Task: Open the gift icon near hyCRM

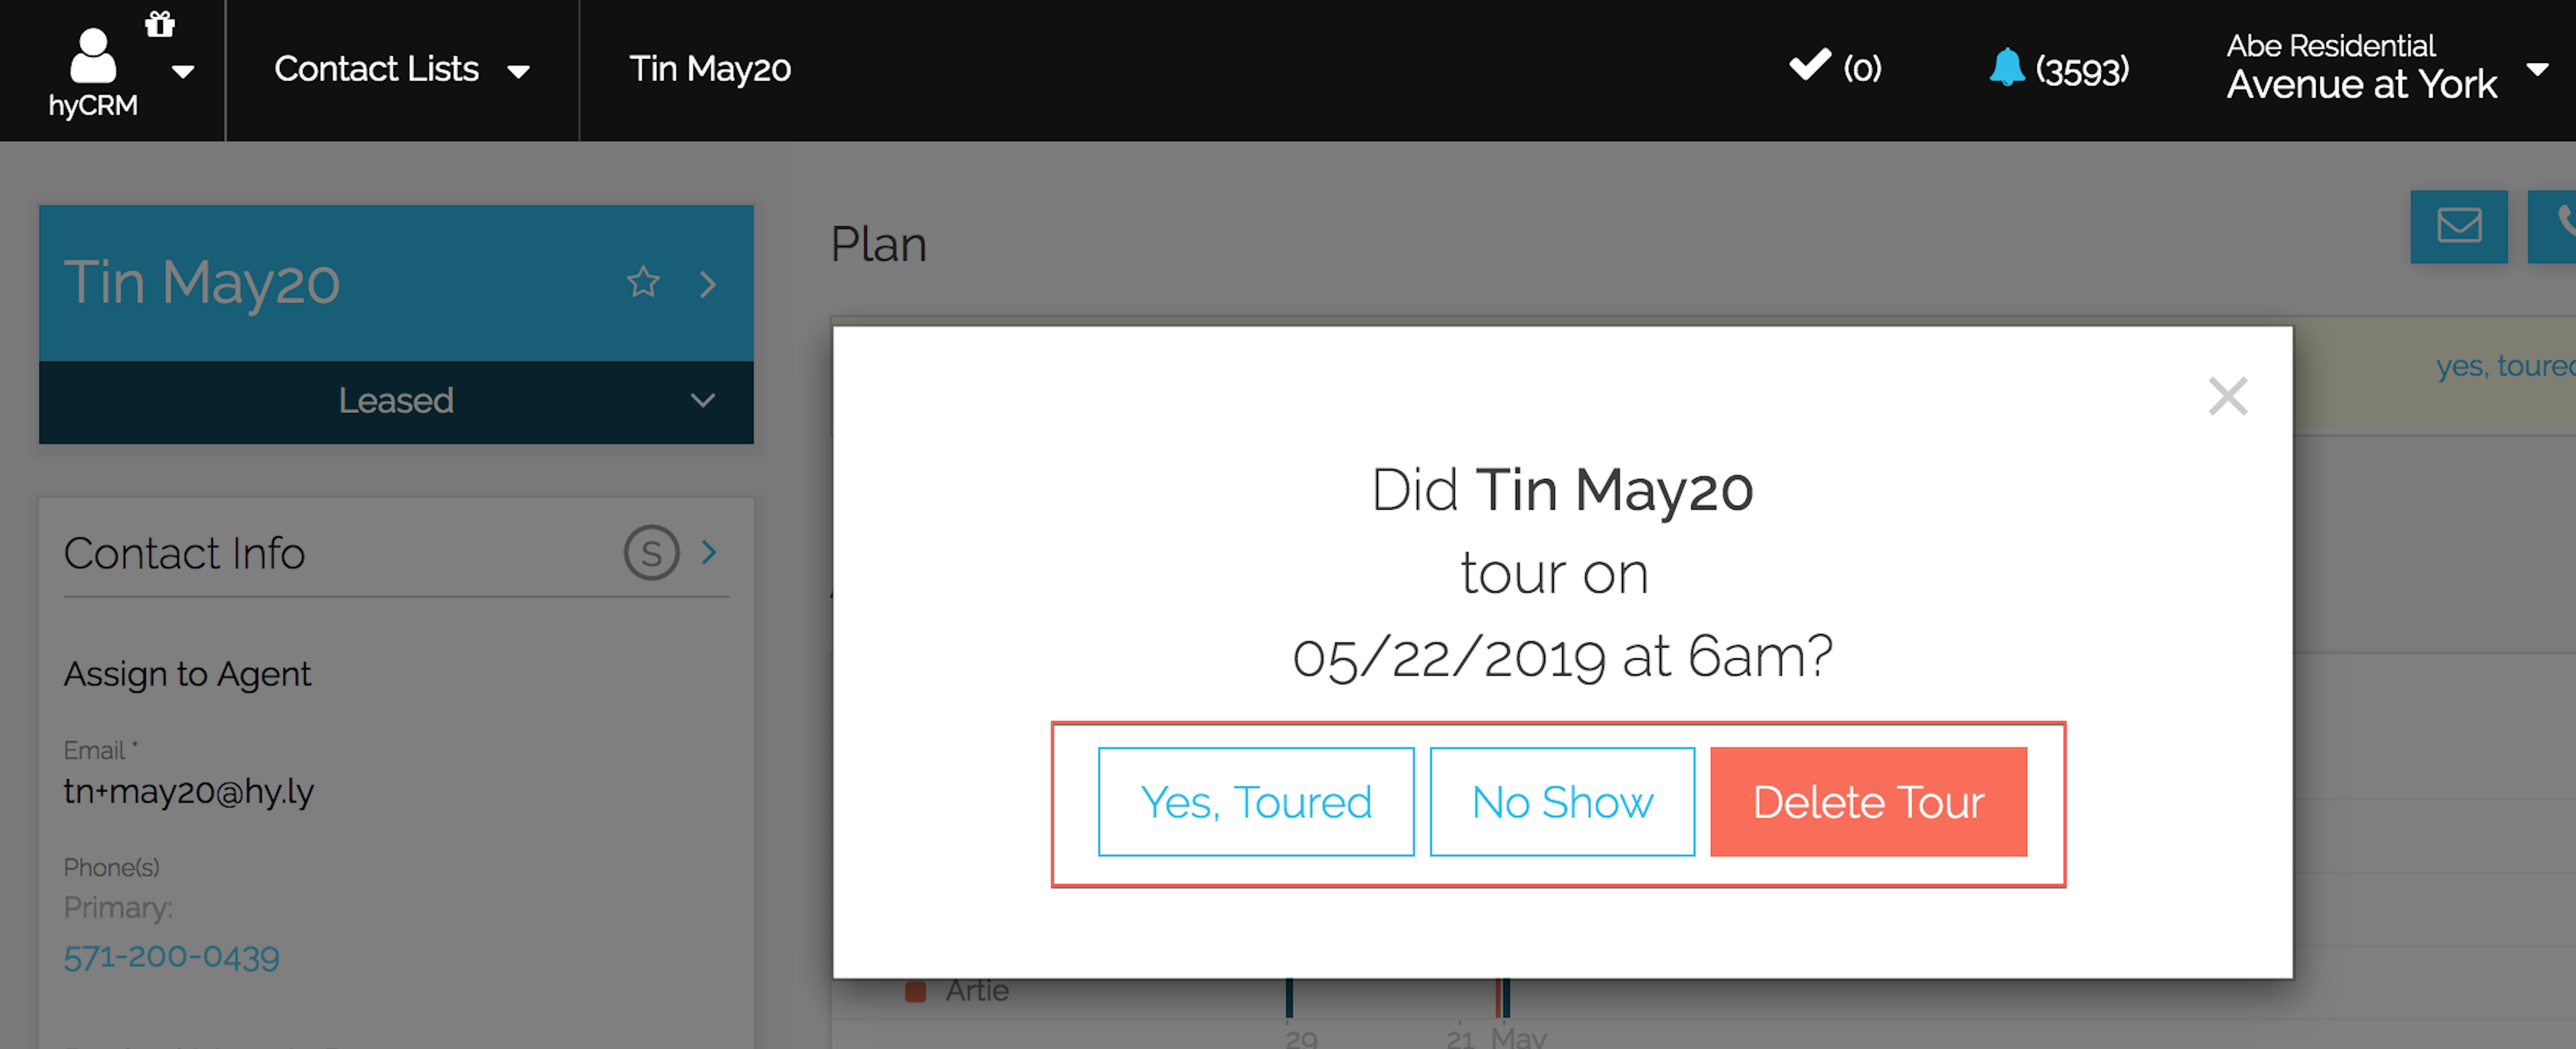Action: (160, 23)
